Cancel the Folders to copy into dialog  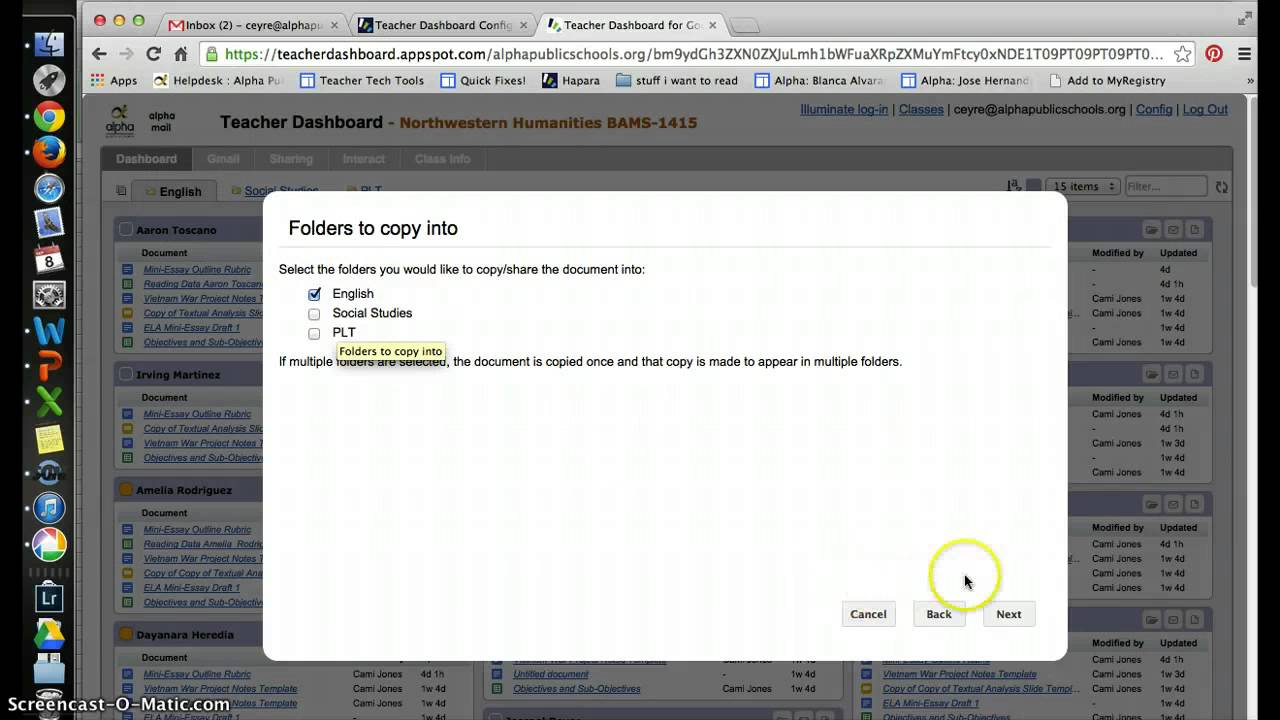[868, 614]
